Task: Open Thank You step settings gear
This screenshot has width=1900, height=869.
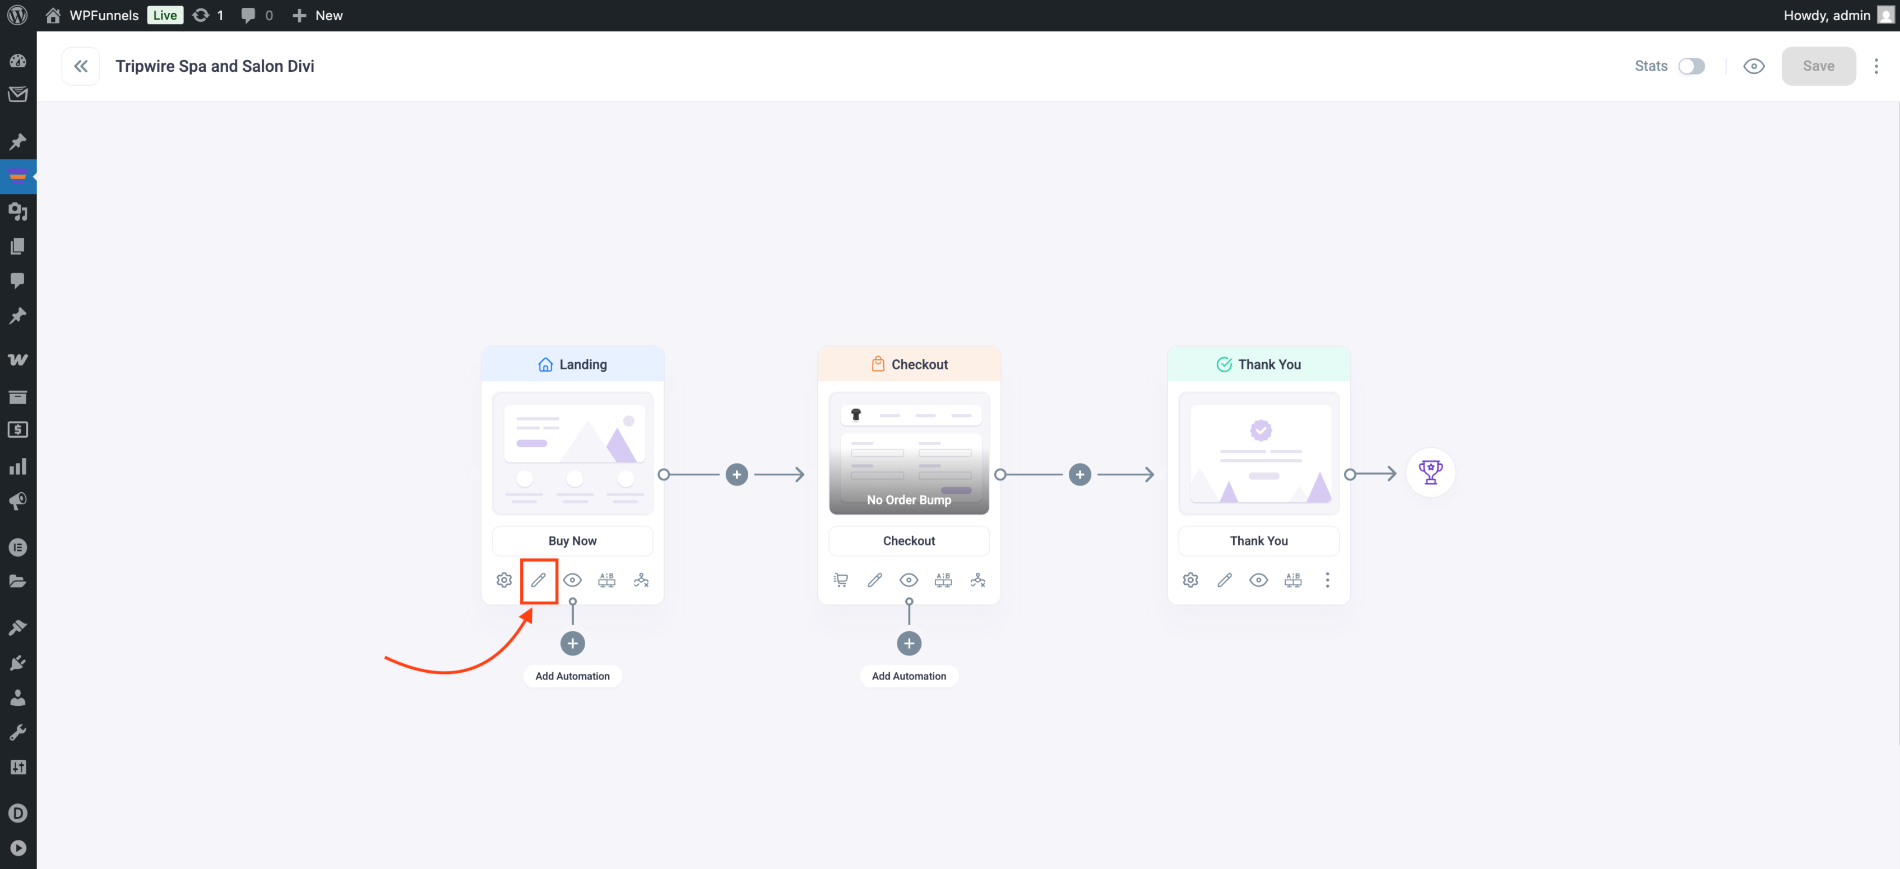Action: (1190, 580)
